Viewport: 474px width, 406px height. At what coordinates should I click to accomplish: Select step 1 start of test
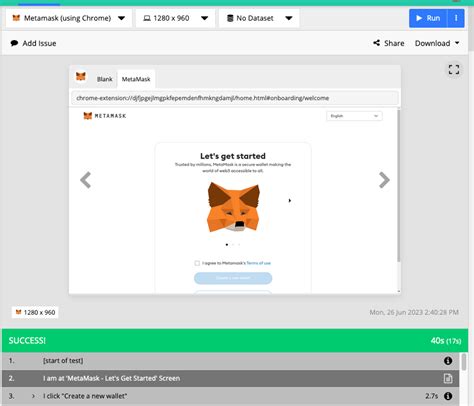click(x=230, y=361)
